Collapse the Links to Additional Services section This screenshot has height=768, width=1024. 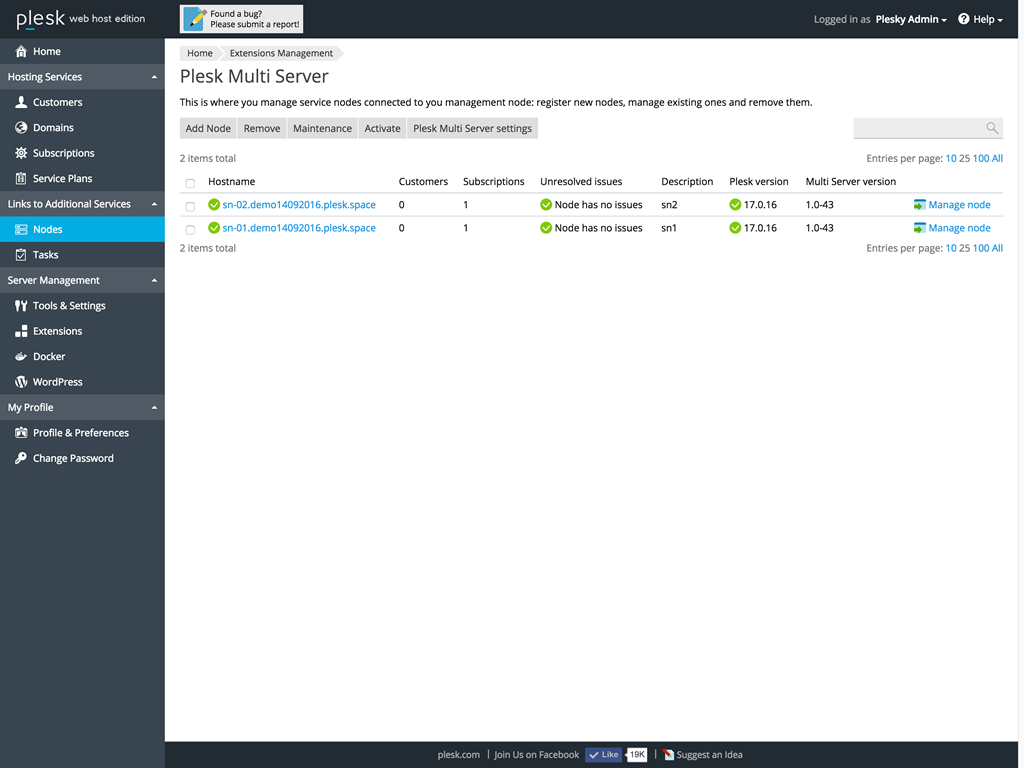click(x=154, y=204)
